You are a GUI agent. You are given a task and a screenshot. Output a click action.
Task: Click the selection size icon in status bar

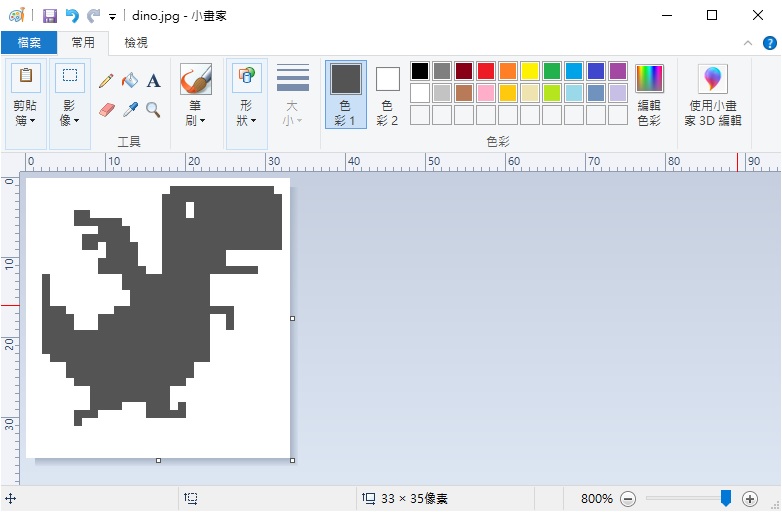[x=191, y=498]
